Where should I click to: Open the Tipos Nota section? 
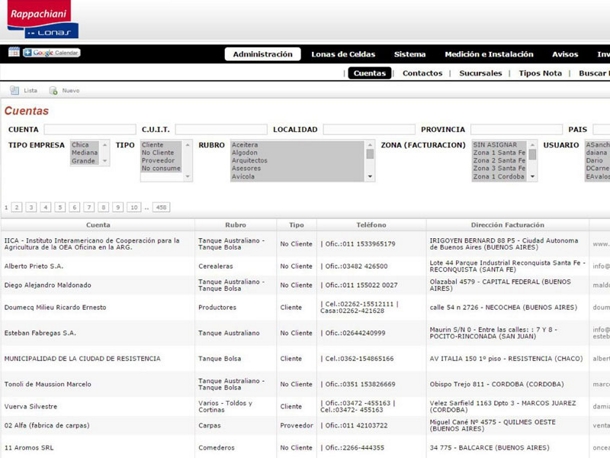(x=540, y=73)
